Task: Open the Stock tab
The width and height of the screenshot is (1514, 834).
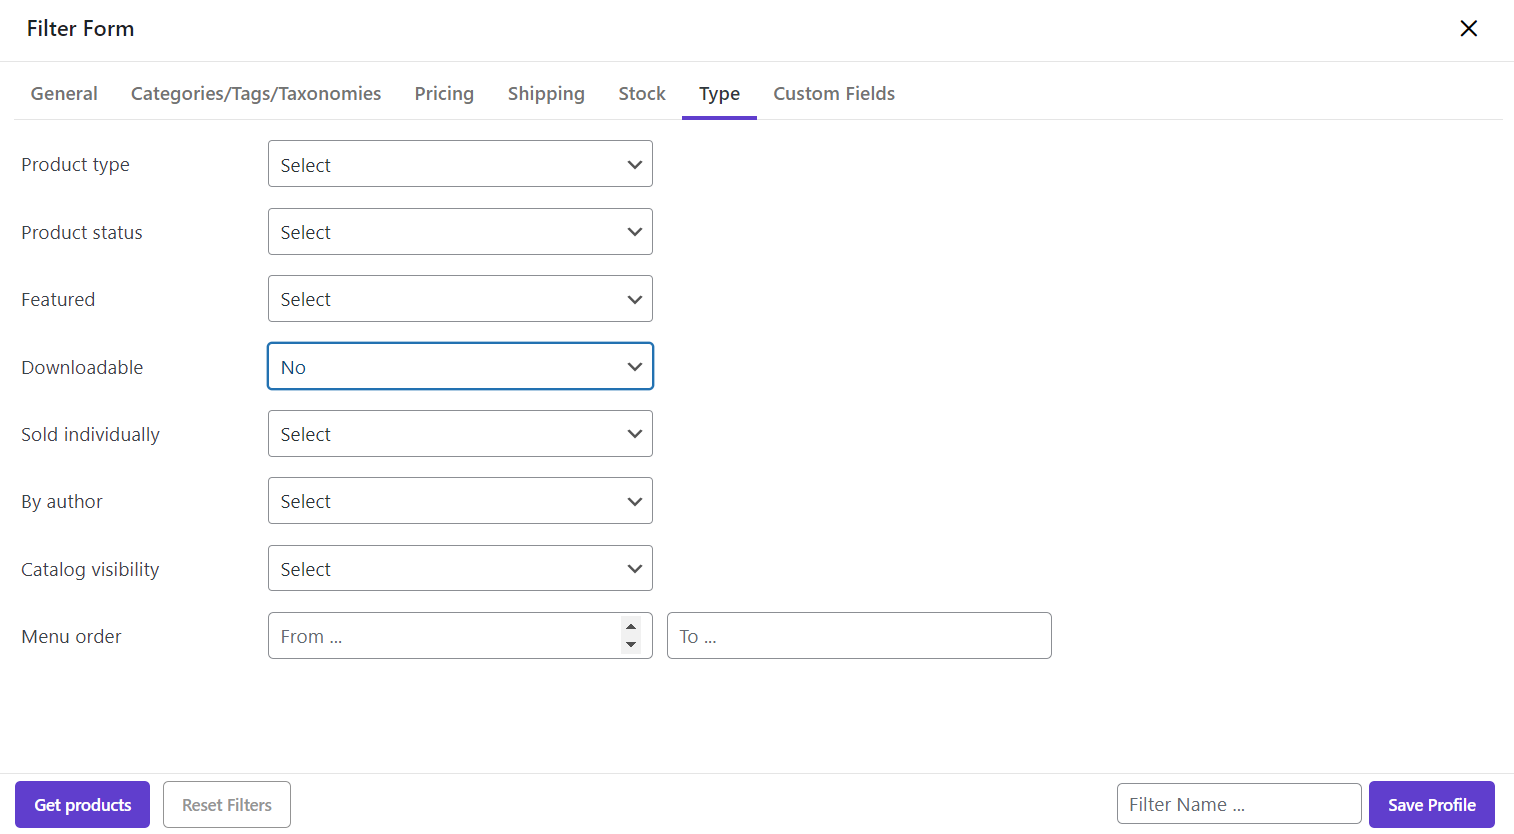Action: 642,94
